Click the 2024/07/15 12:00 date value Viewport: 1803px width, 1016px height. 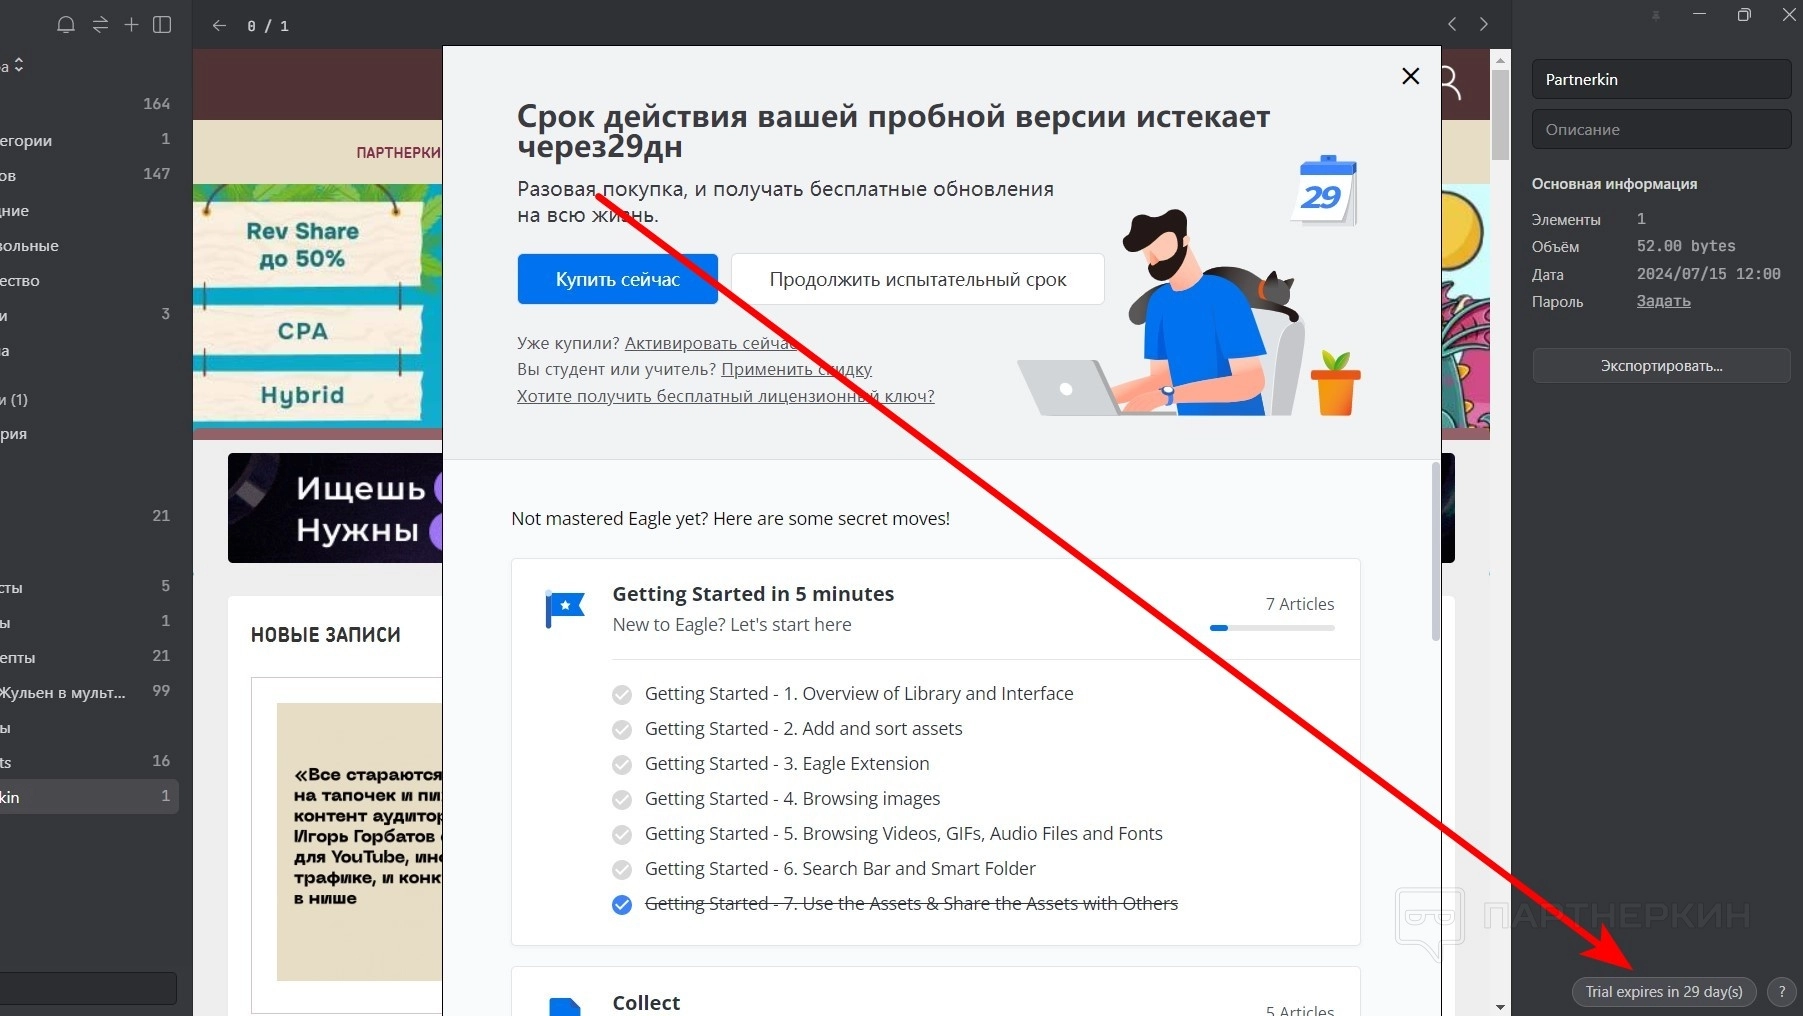1708,274
